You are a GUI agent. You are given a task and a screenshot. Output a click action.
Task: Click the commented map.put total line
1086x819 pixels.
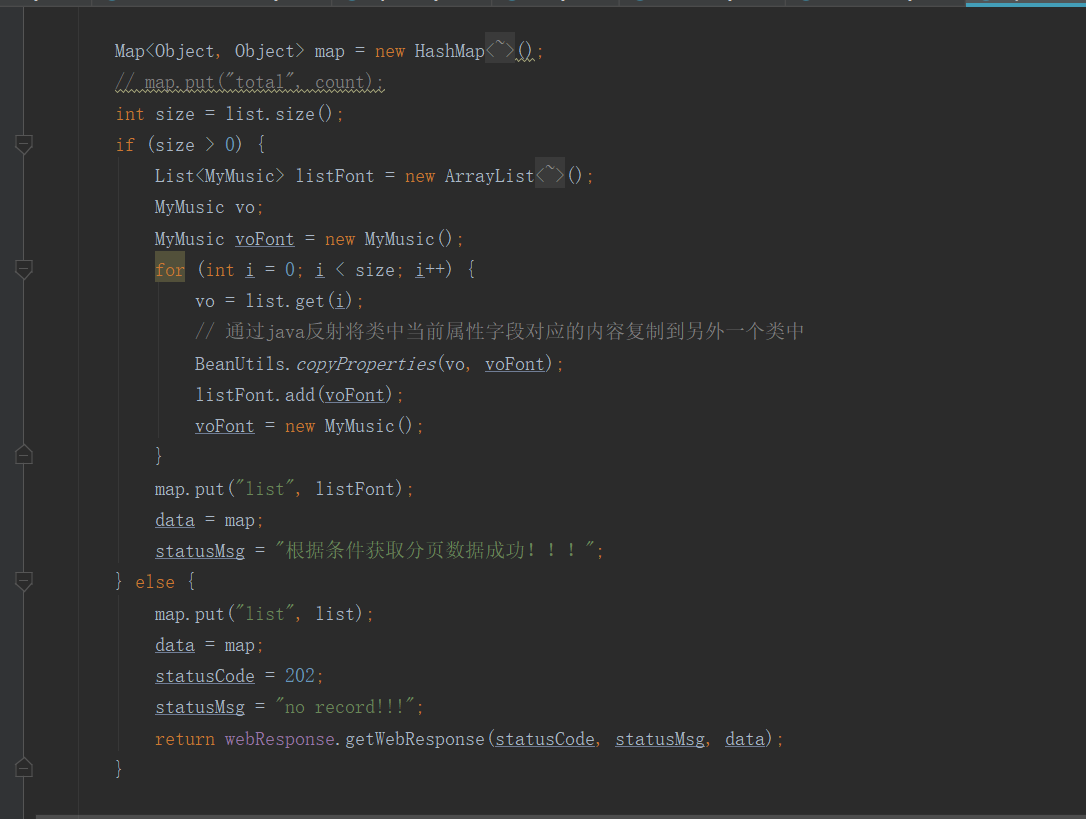pyautogui.click(x=249, y=82)
